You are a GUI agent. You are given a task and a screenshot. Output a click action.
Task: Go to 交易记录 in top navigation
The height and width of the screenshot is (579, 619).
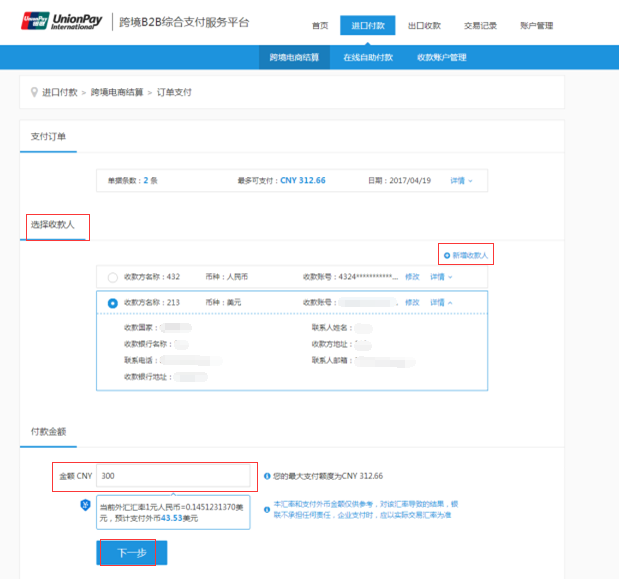[480, 25]
